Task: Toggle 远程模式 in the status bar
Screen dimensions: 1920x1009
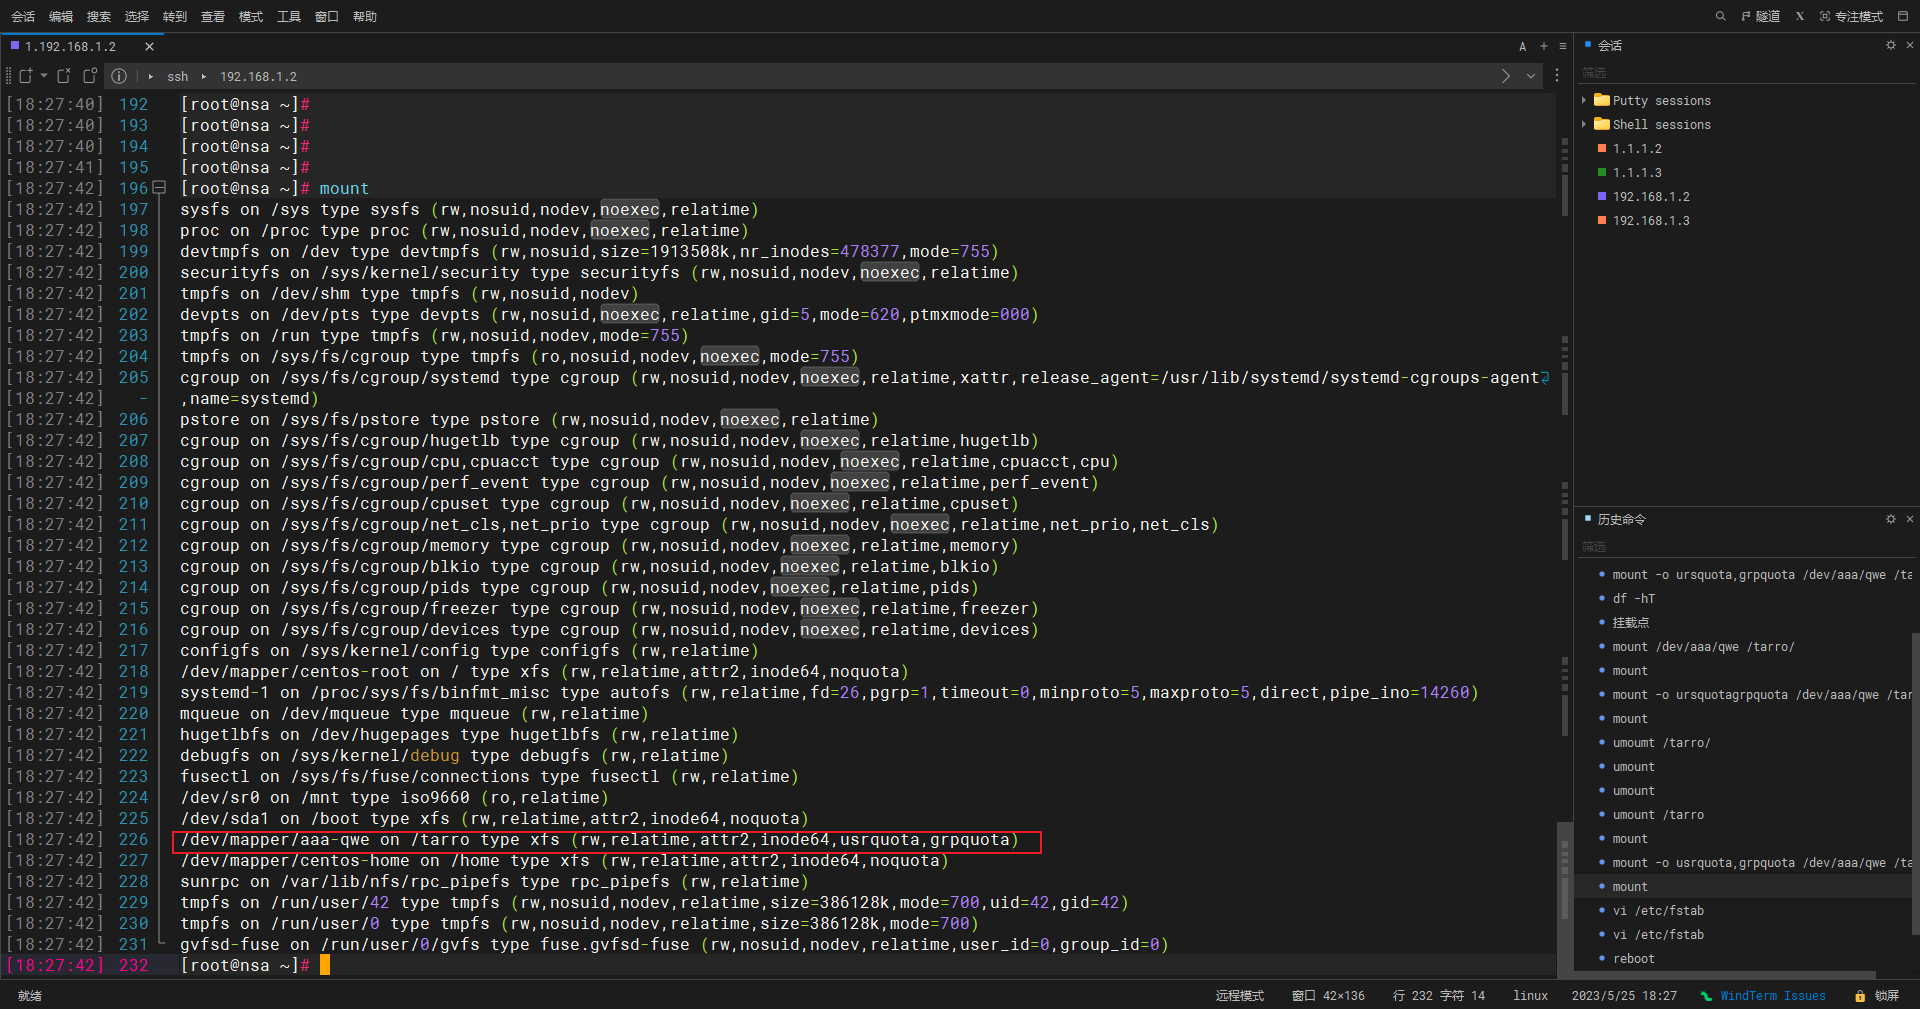Action: click(x=1239, y=995)
